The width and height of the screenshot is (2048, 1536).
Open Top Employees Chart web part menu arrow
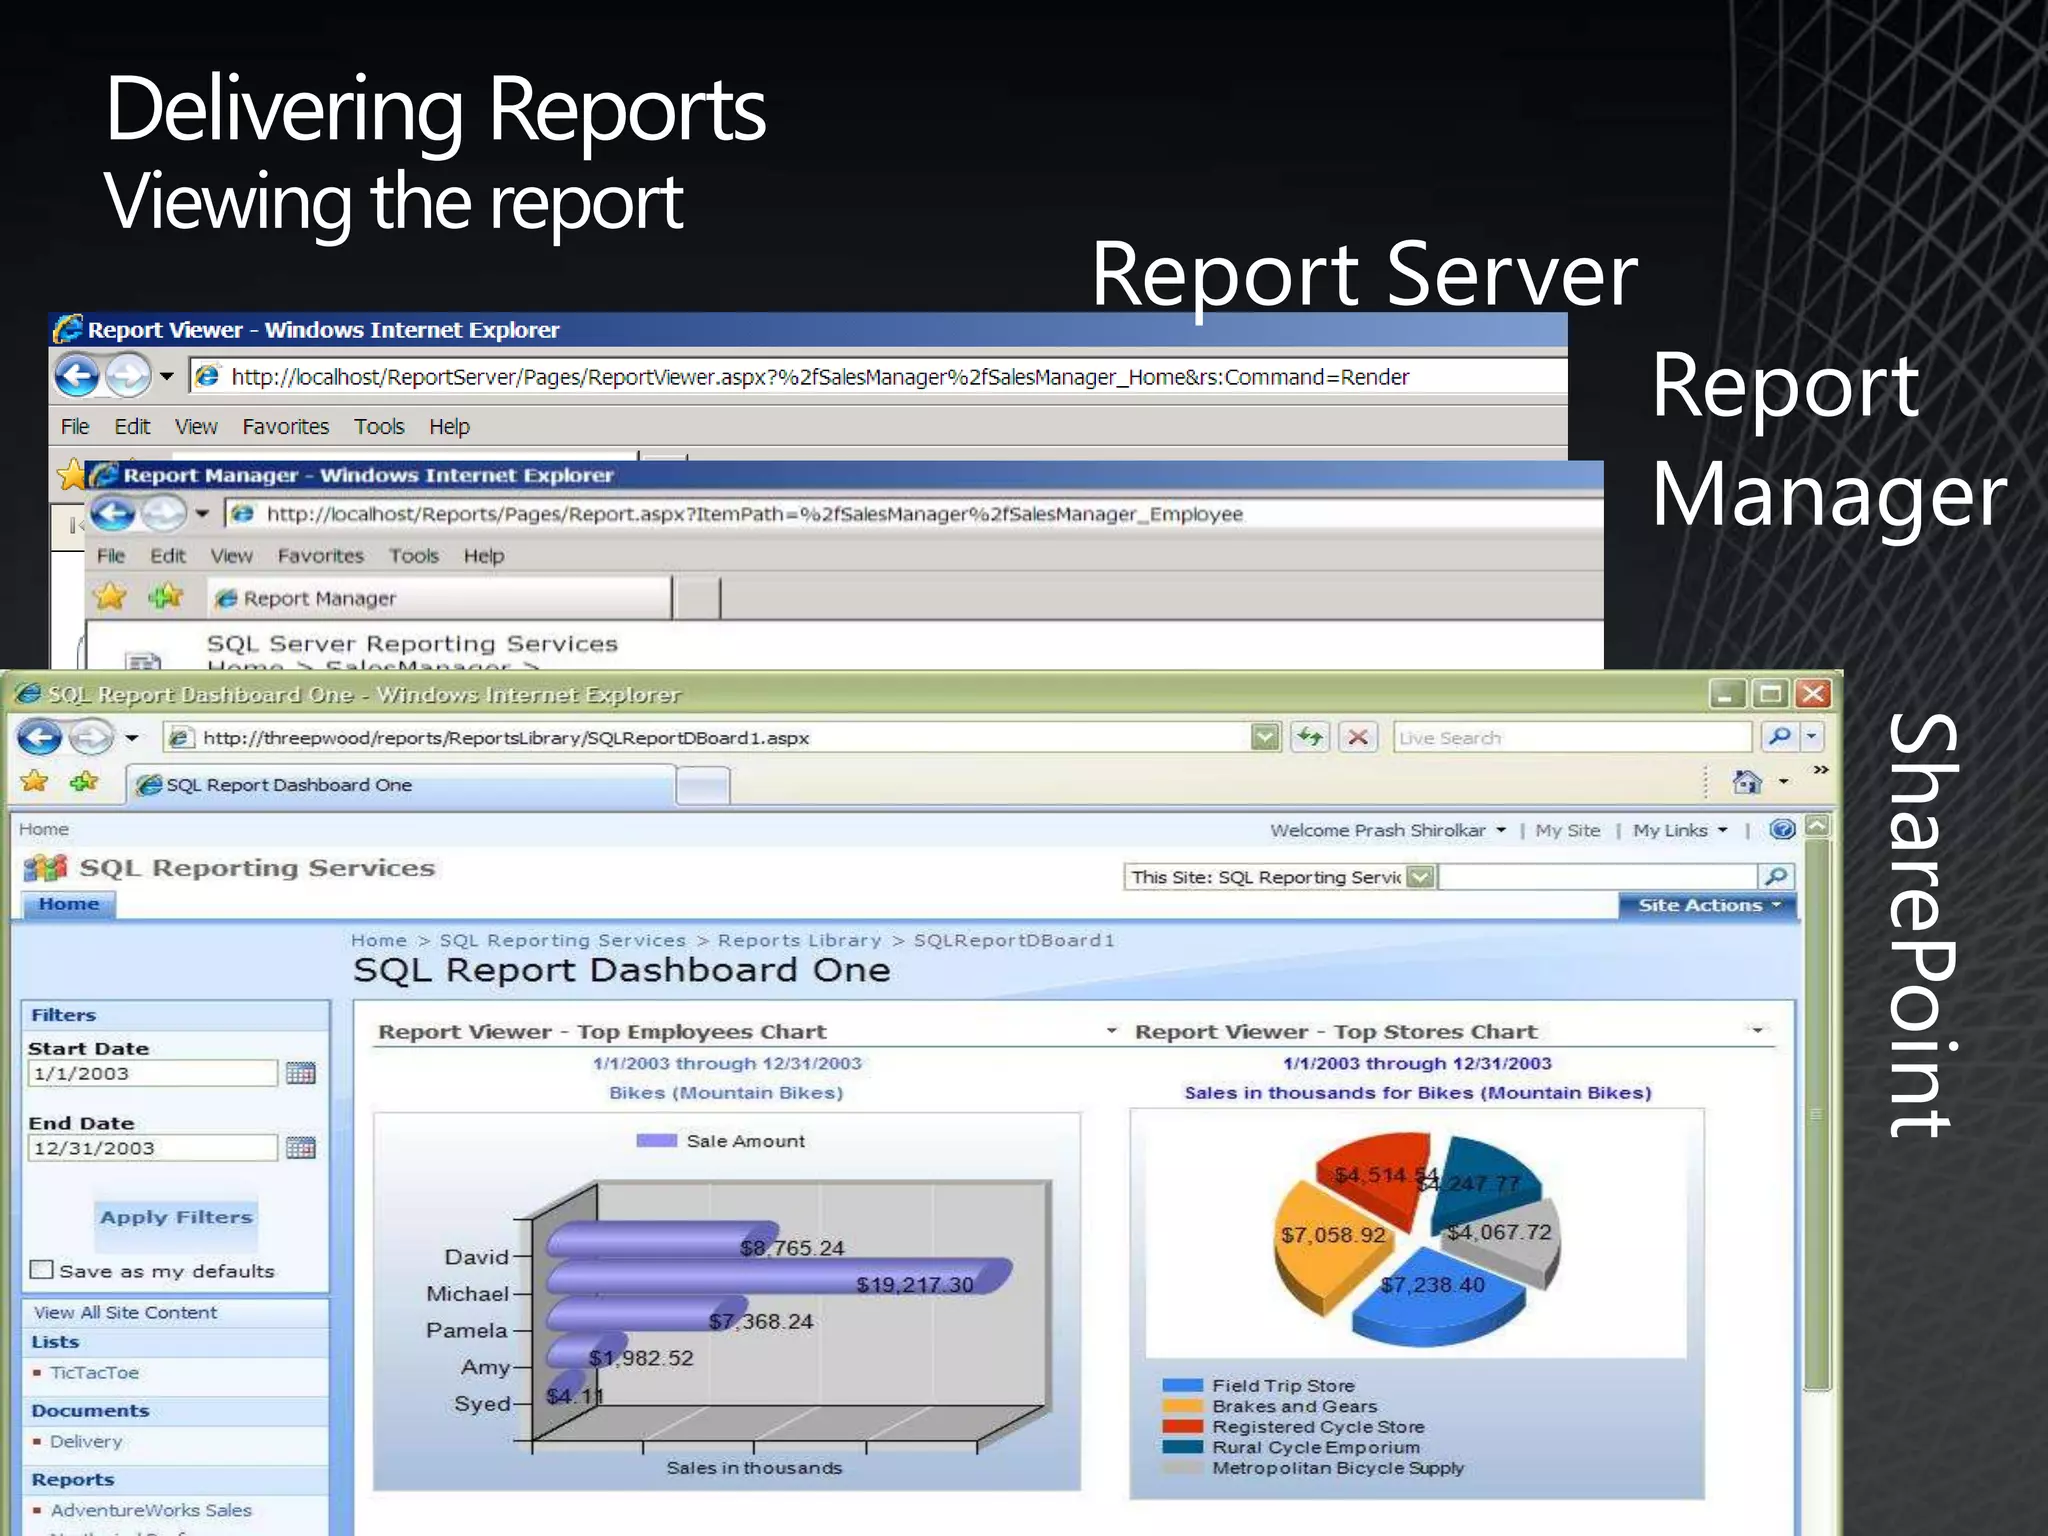pos(1111,1031)
